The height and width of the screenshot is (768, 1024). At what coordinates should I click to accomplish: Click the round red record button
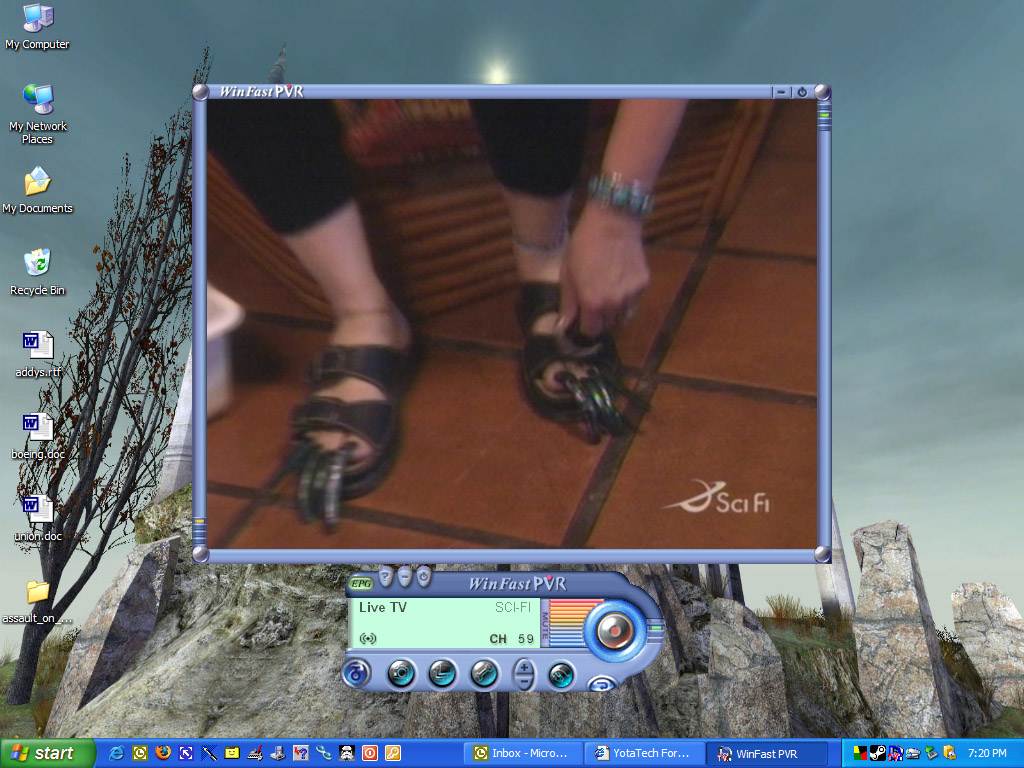(614, 630)
